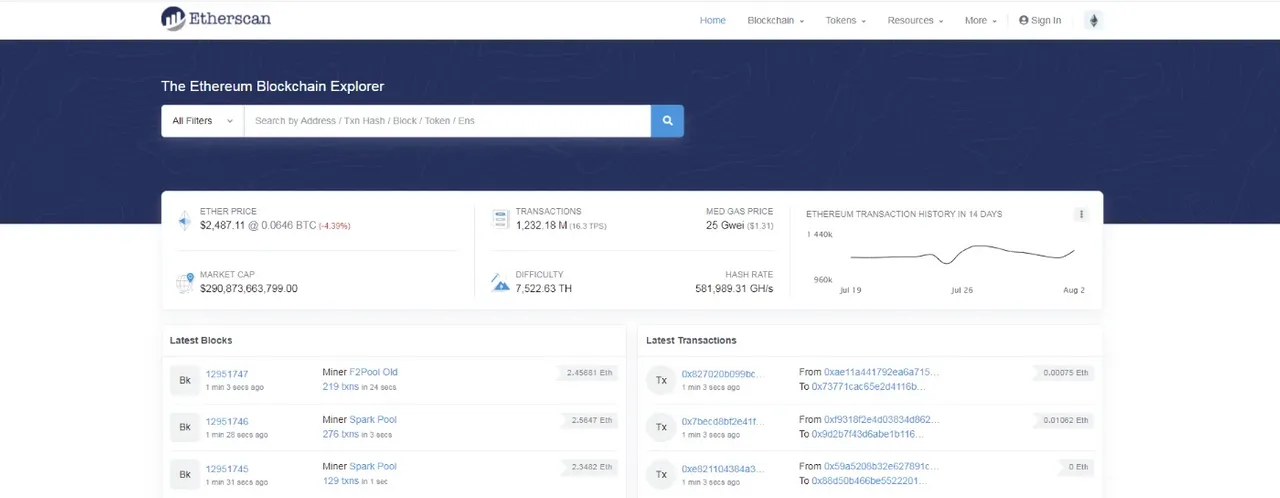Click the Ether Price diamond icon
The height and width of the screenshot is (498, 1280).
tap(184, 220)
